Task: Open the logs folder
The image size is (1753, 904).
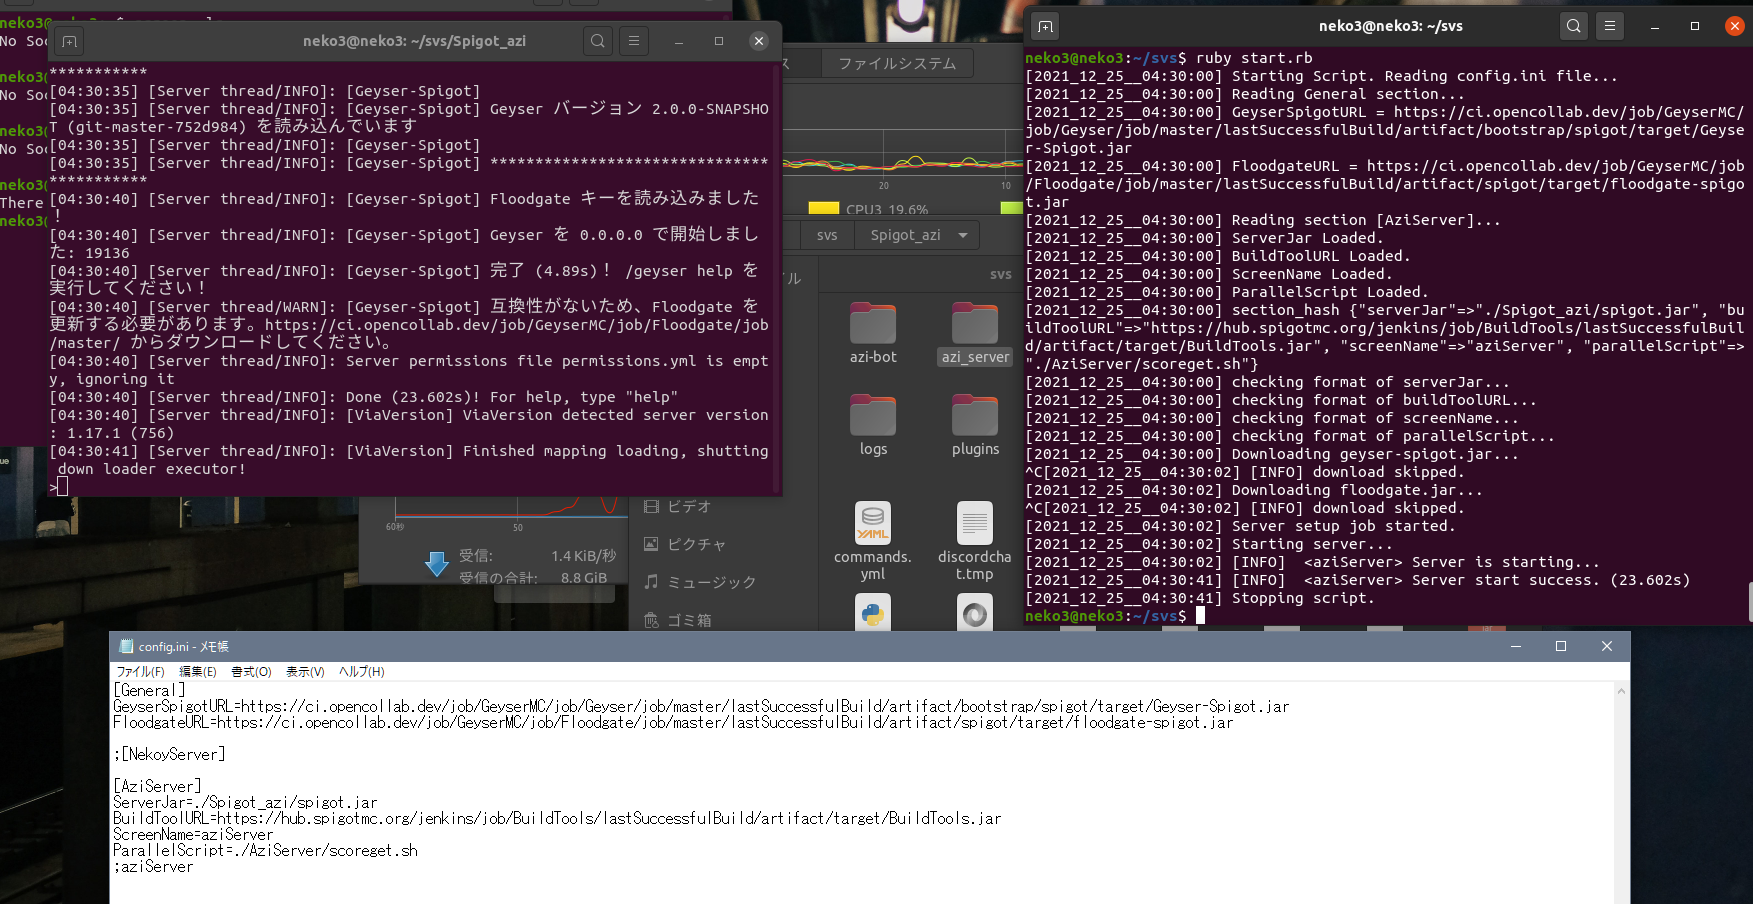Action: point(873,425)
